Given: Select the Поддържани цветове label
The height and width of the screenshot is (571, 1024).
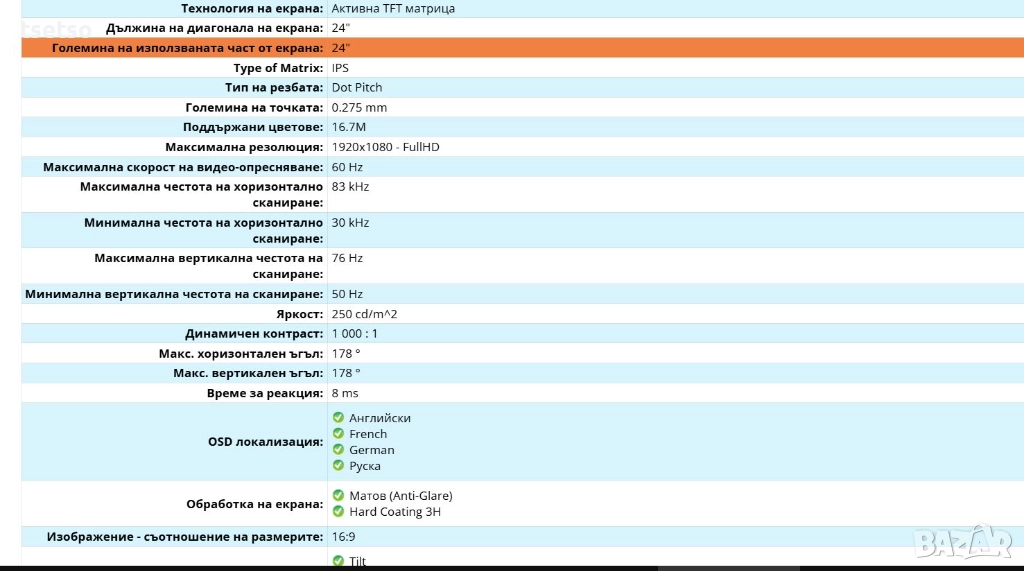Looking at the screenshot, I should point(254,127).
